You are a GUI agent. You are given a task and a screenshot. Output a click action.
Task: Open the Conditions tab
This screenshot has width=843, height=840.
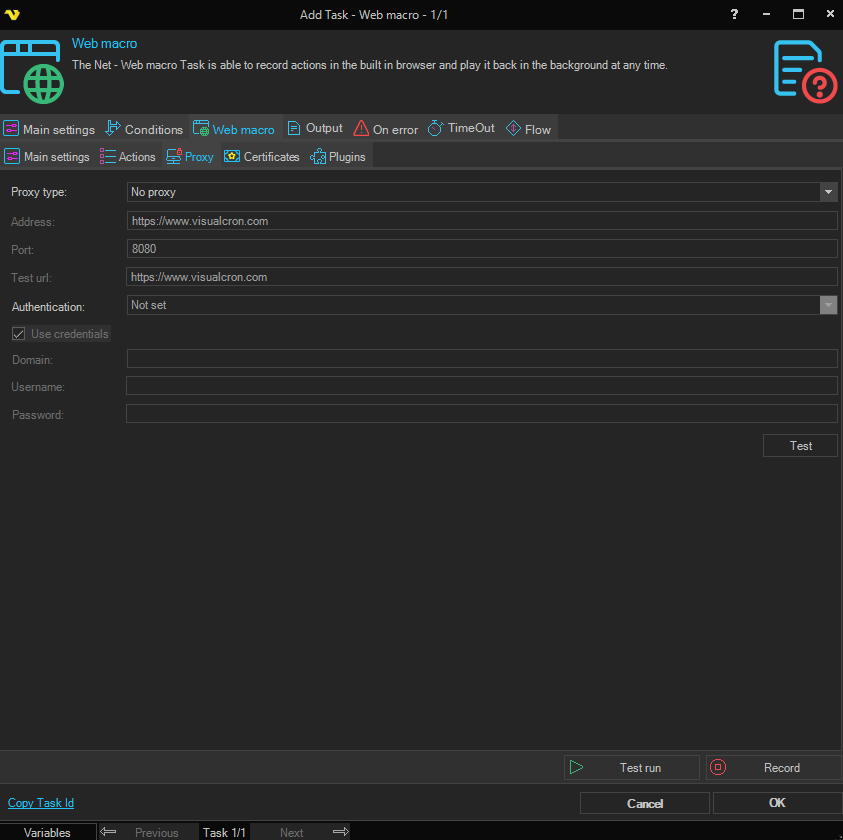(x=144, y=129)
